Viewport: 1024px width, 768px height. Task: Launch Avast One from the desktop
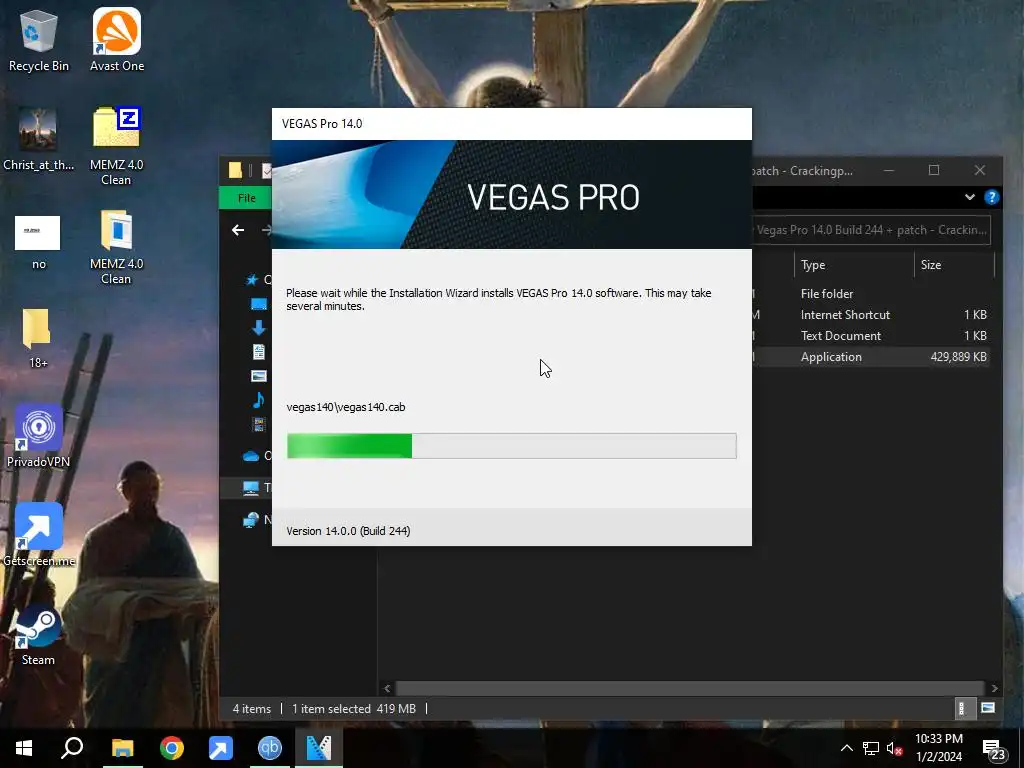click(x=117, y=40)
